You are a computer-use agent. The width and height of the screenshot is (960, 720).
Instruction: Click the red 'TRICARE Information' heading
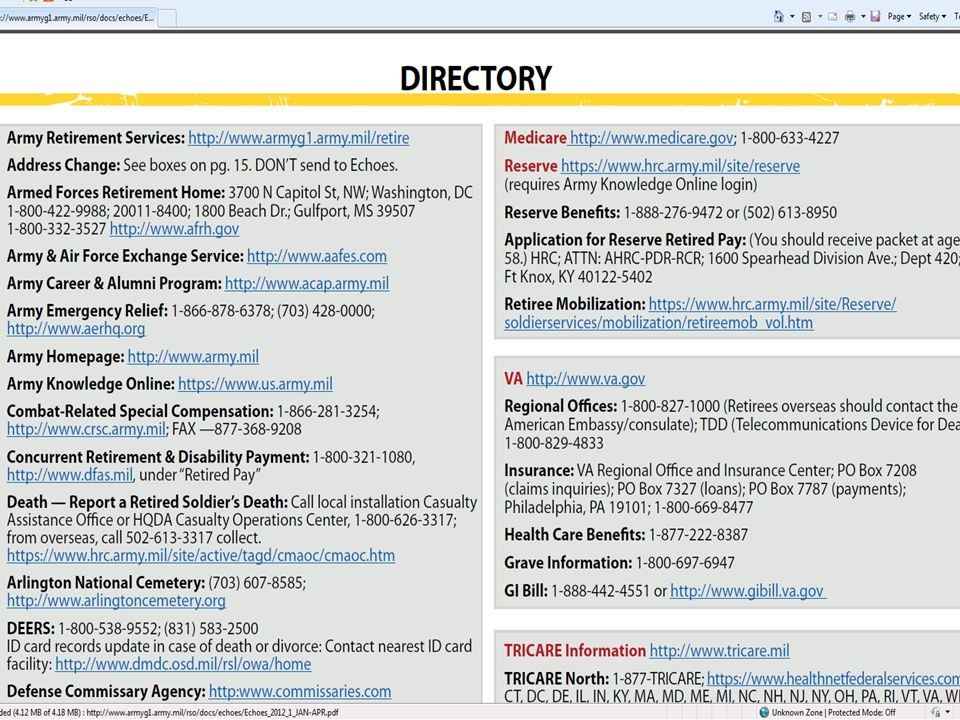[575, 651]
